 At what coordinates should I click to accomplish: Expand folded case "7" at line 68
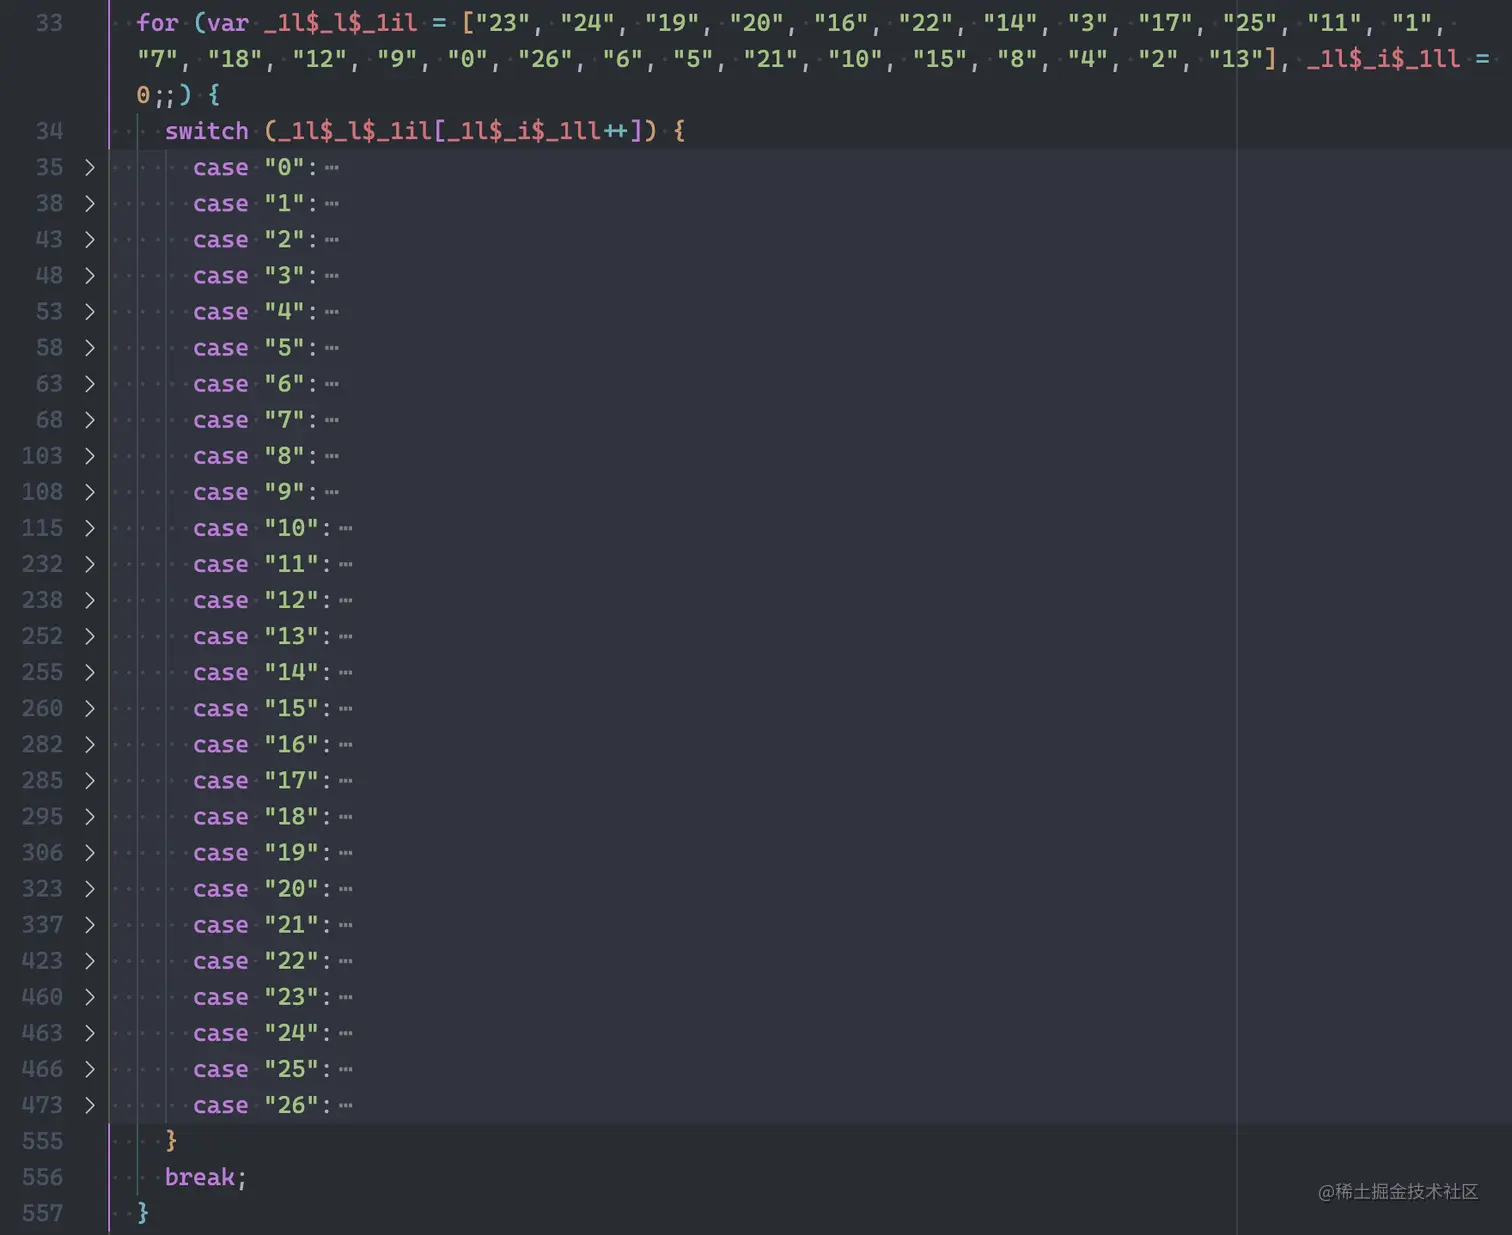click(89, 419)
